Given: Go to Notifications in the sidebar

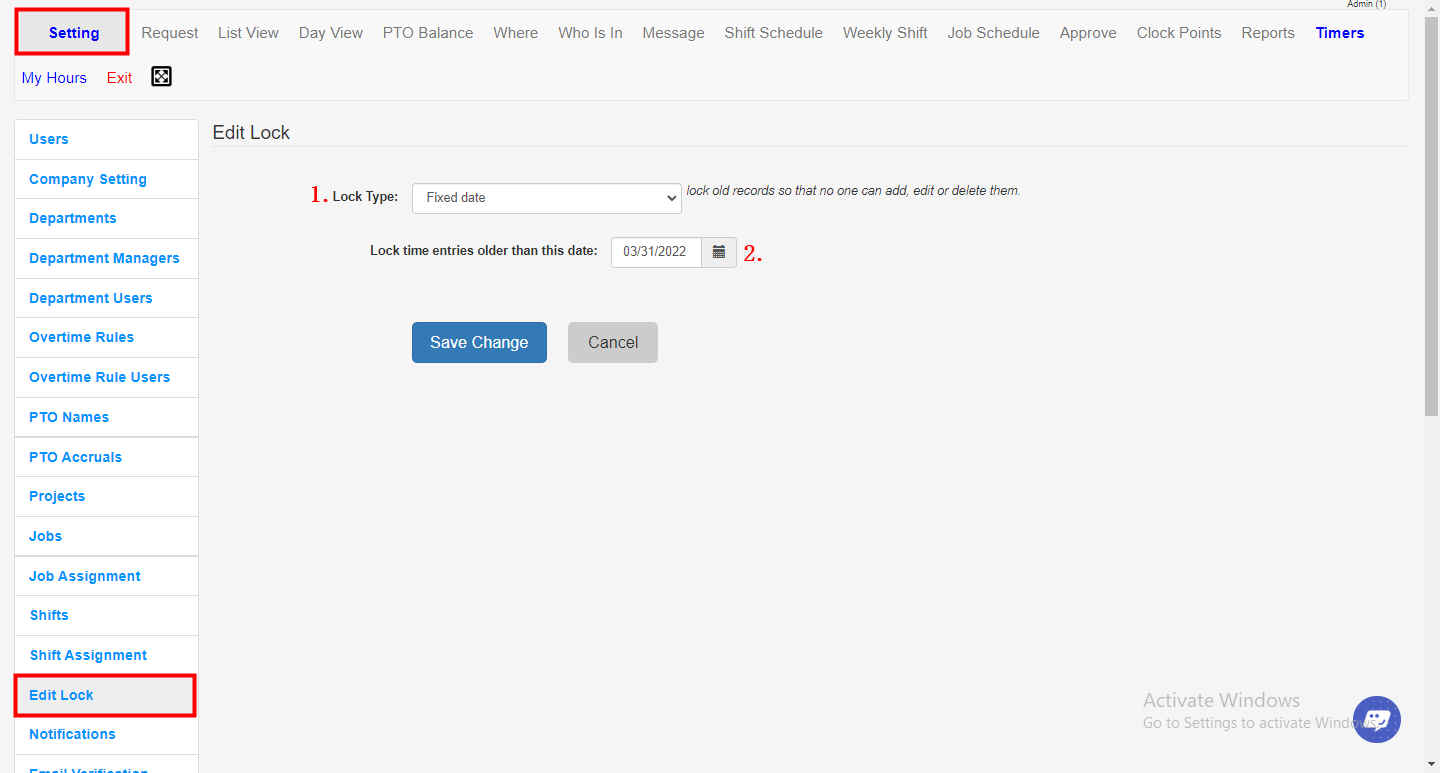Looking at the screenshot, I should (72, 734).
